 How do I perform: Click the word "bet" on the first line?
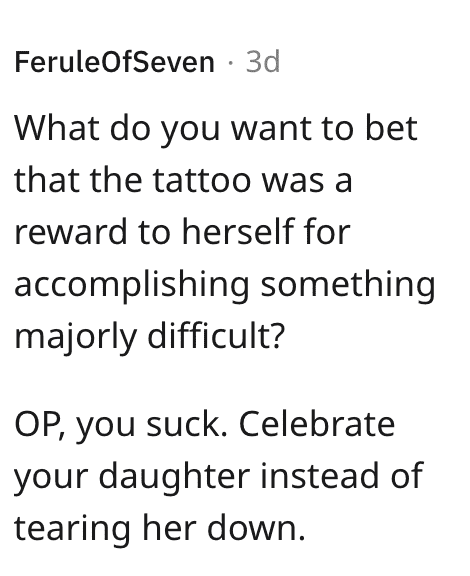391,129
